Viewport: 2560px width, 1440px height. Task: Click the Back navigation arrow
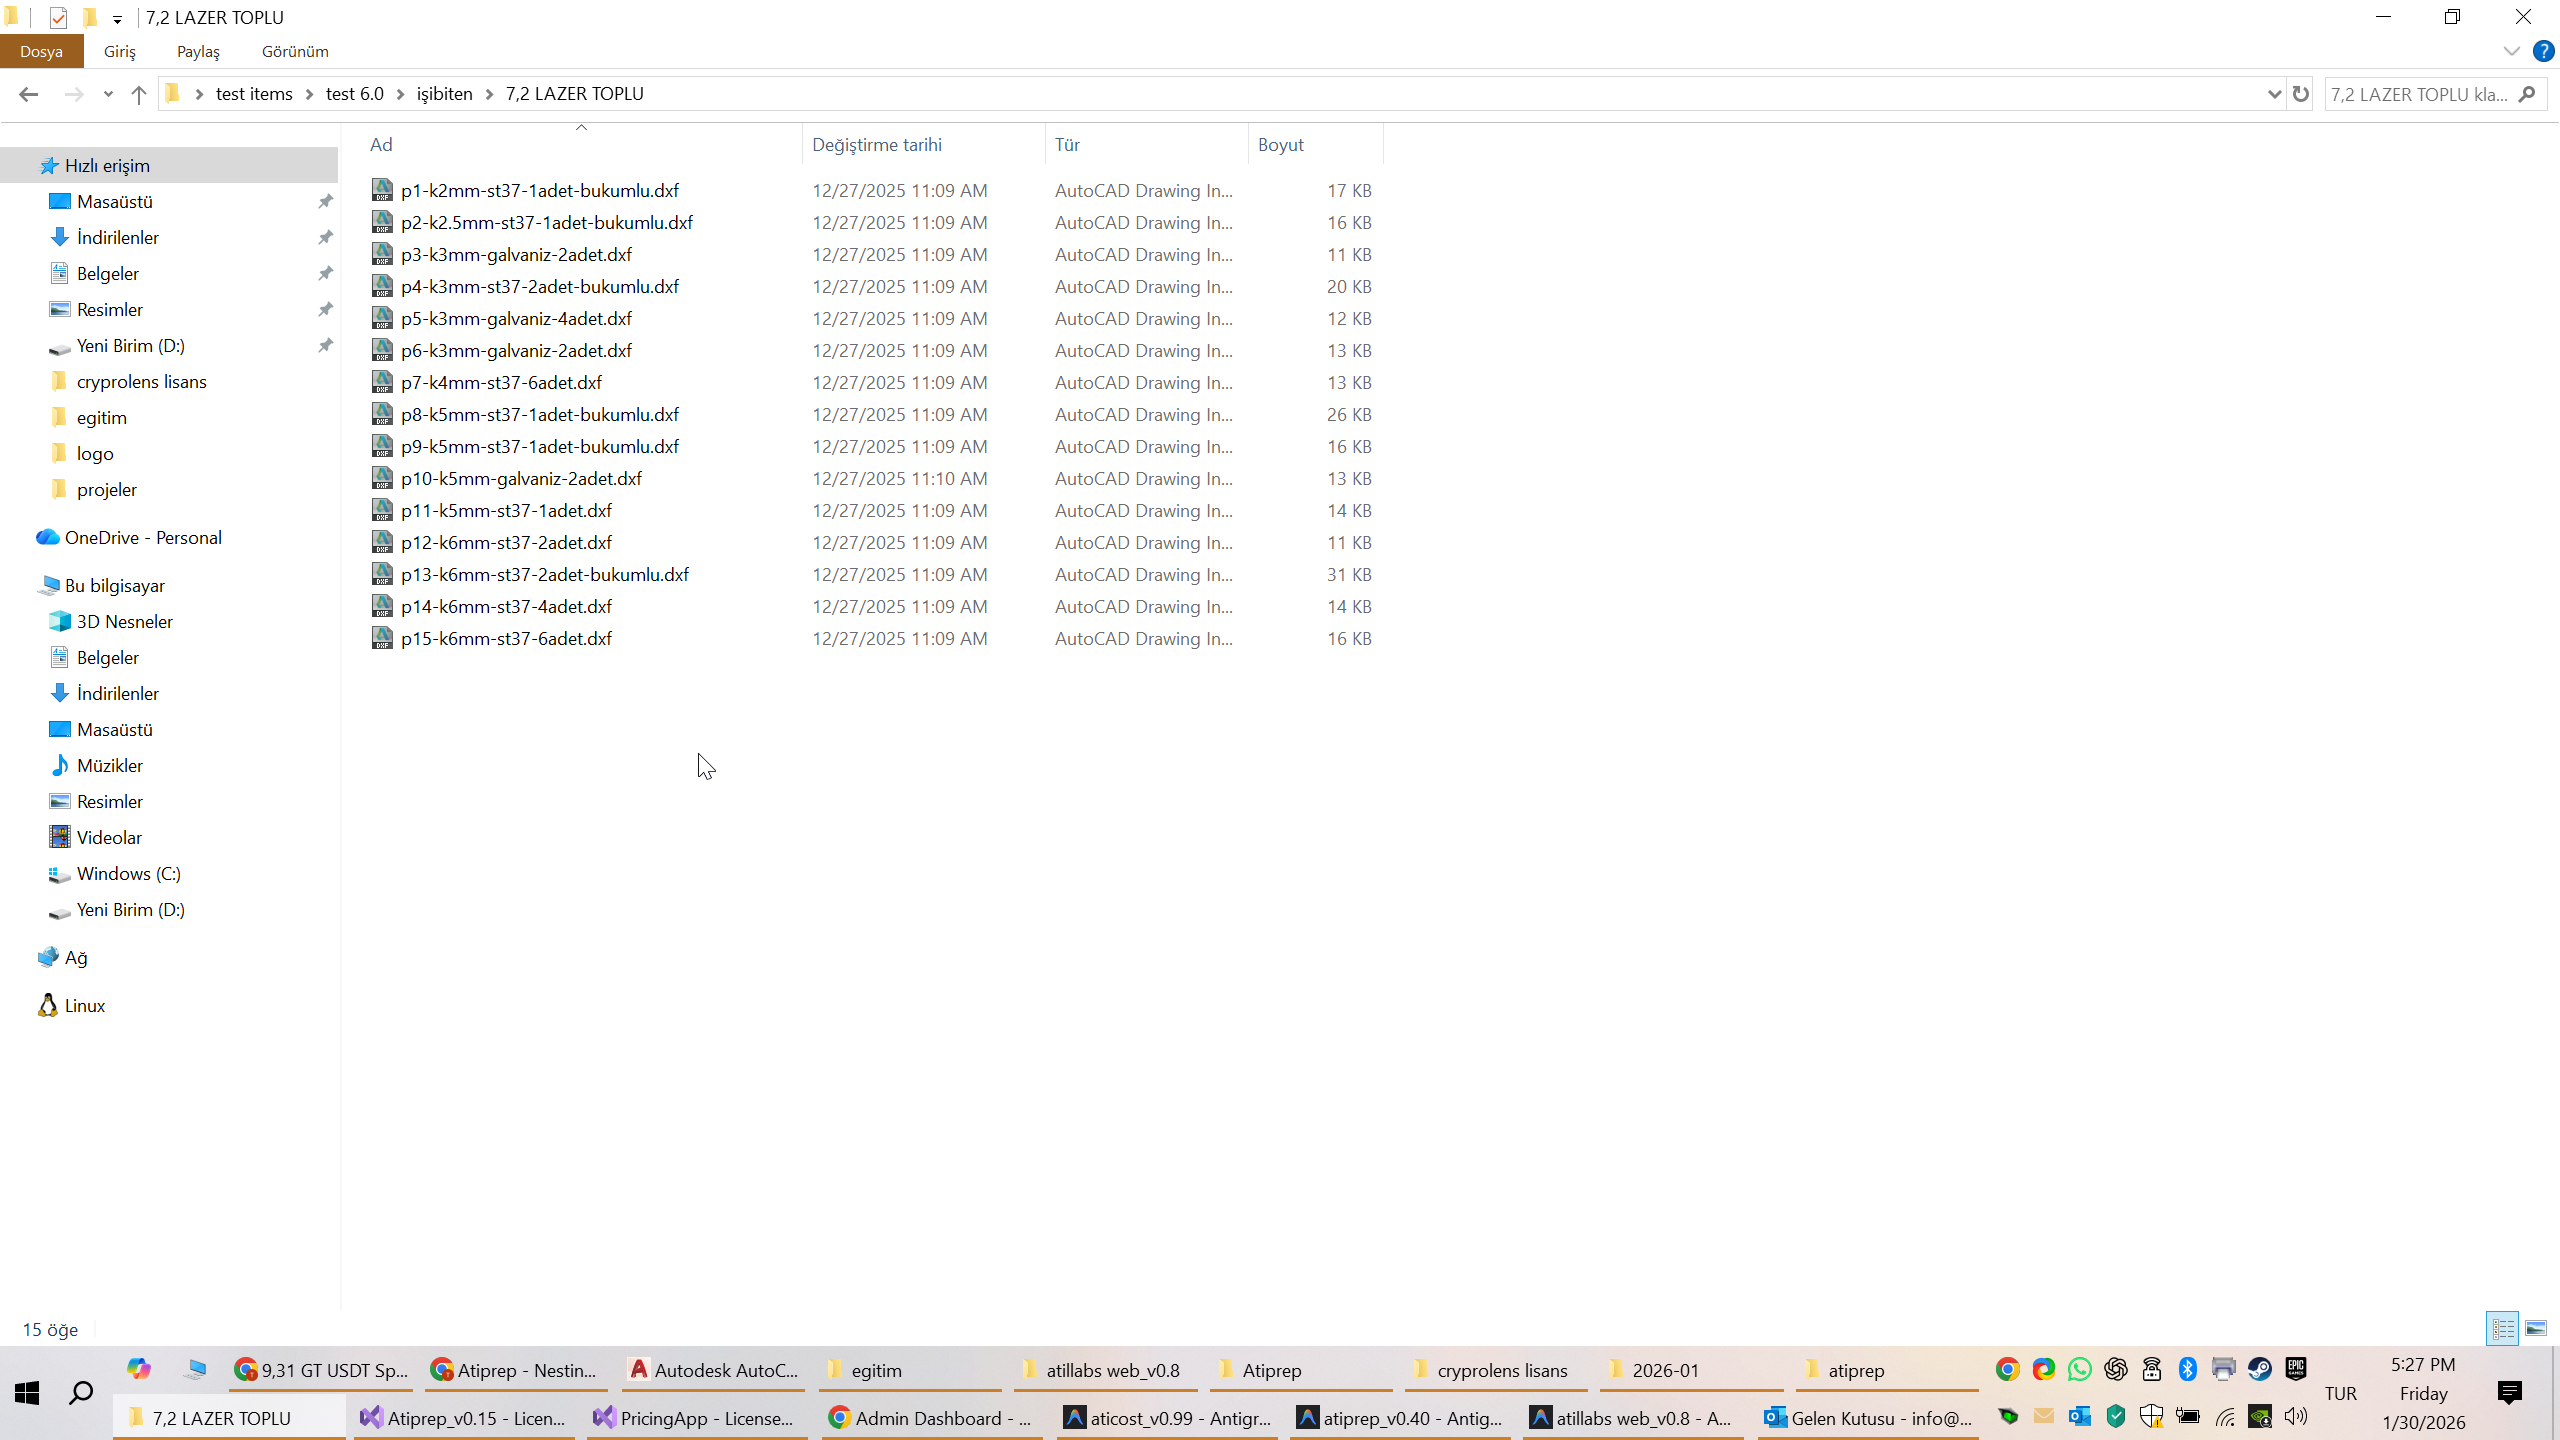pos(28,94)
